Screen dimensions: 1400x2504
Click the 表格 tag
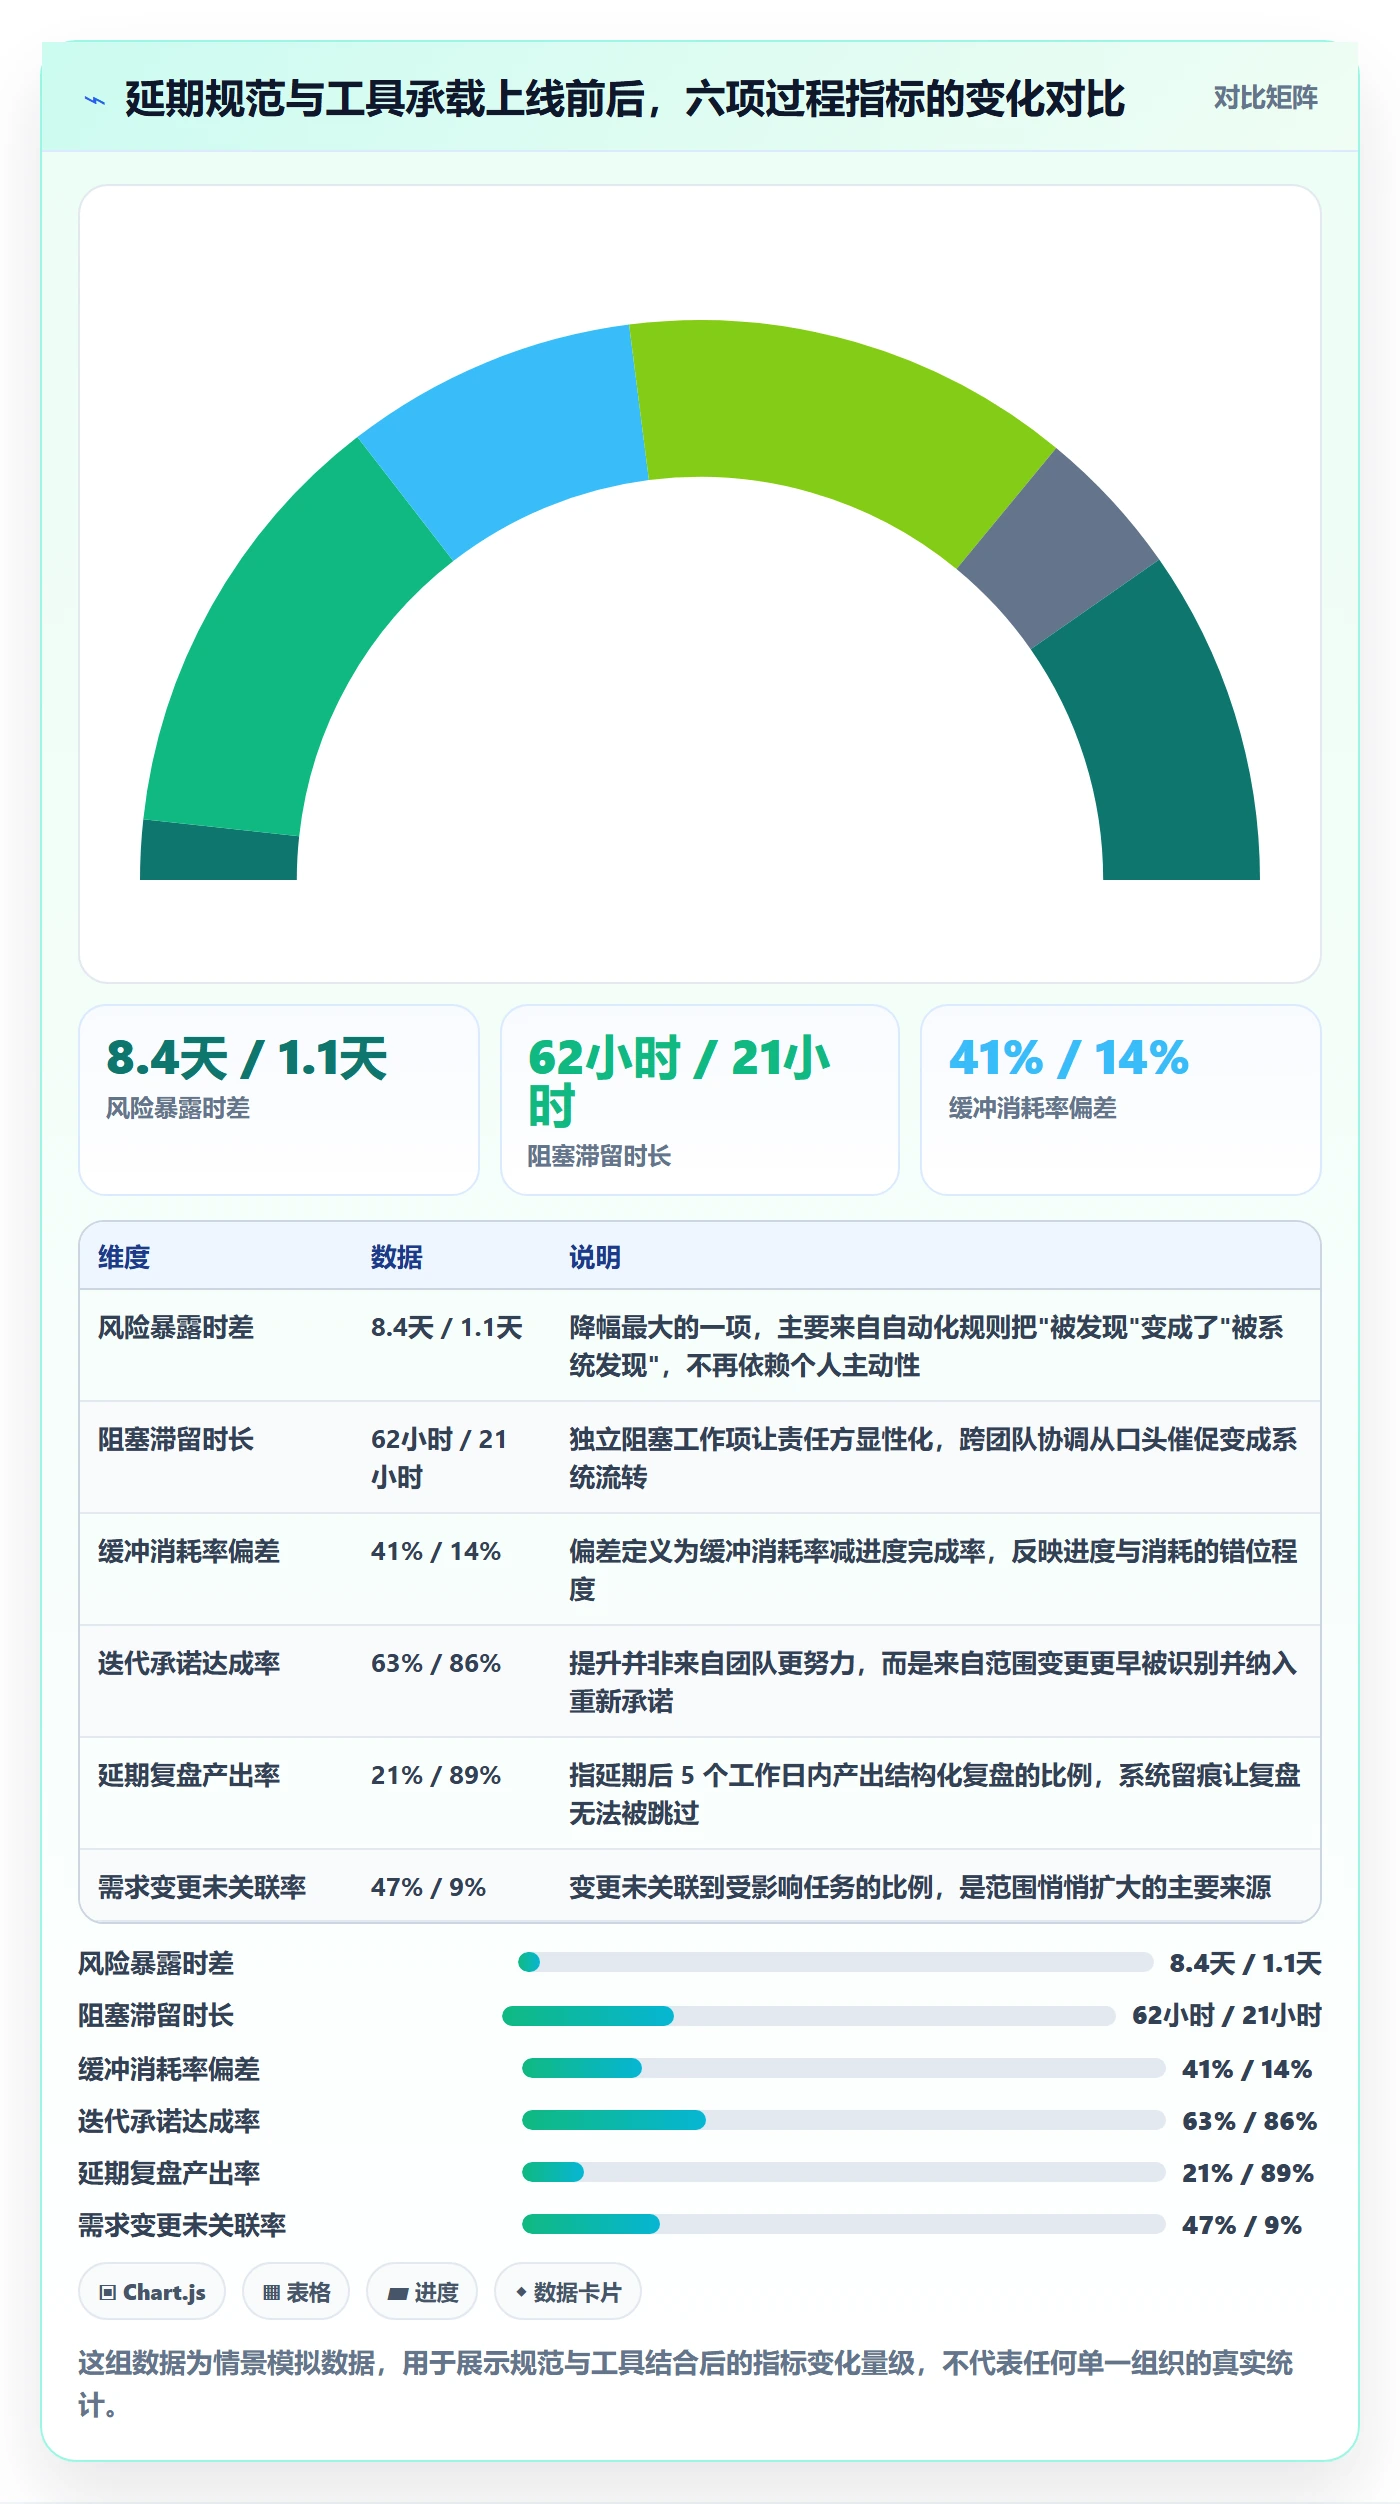[296, 2292]
